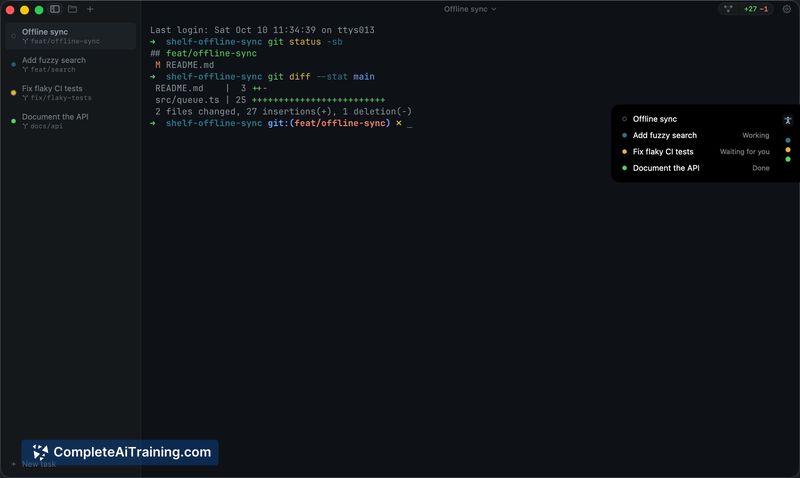
Task: Click the git:(feat/offline-sync) prompt text
Action: point(329,123)
